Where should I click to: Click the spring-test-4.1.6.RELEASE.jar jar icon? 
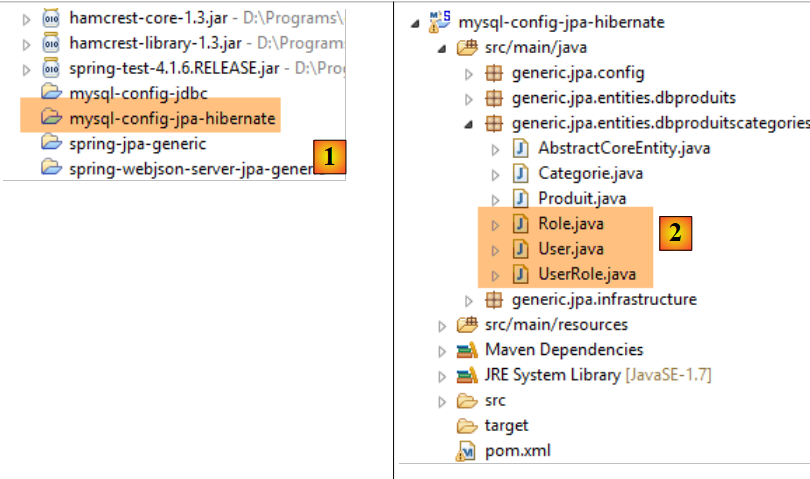[52, 69]
